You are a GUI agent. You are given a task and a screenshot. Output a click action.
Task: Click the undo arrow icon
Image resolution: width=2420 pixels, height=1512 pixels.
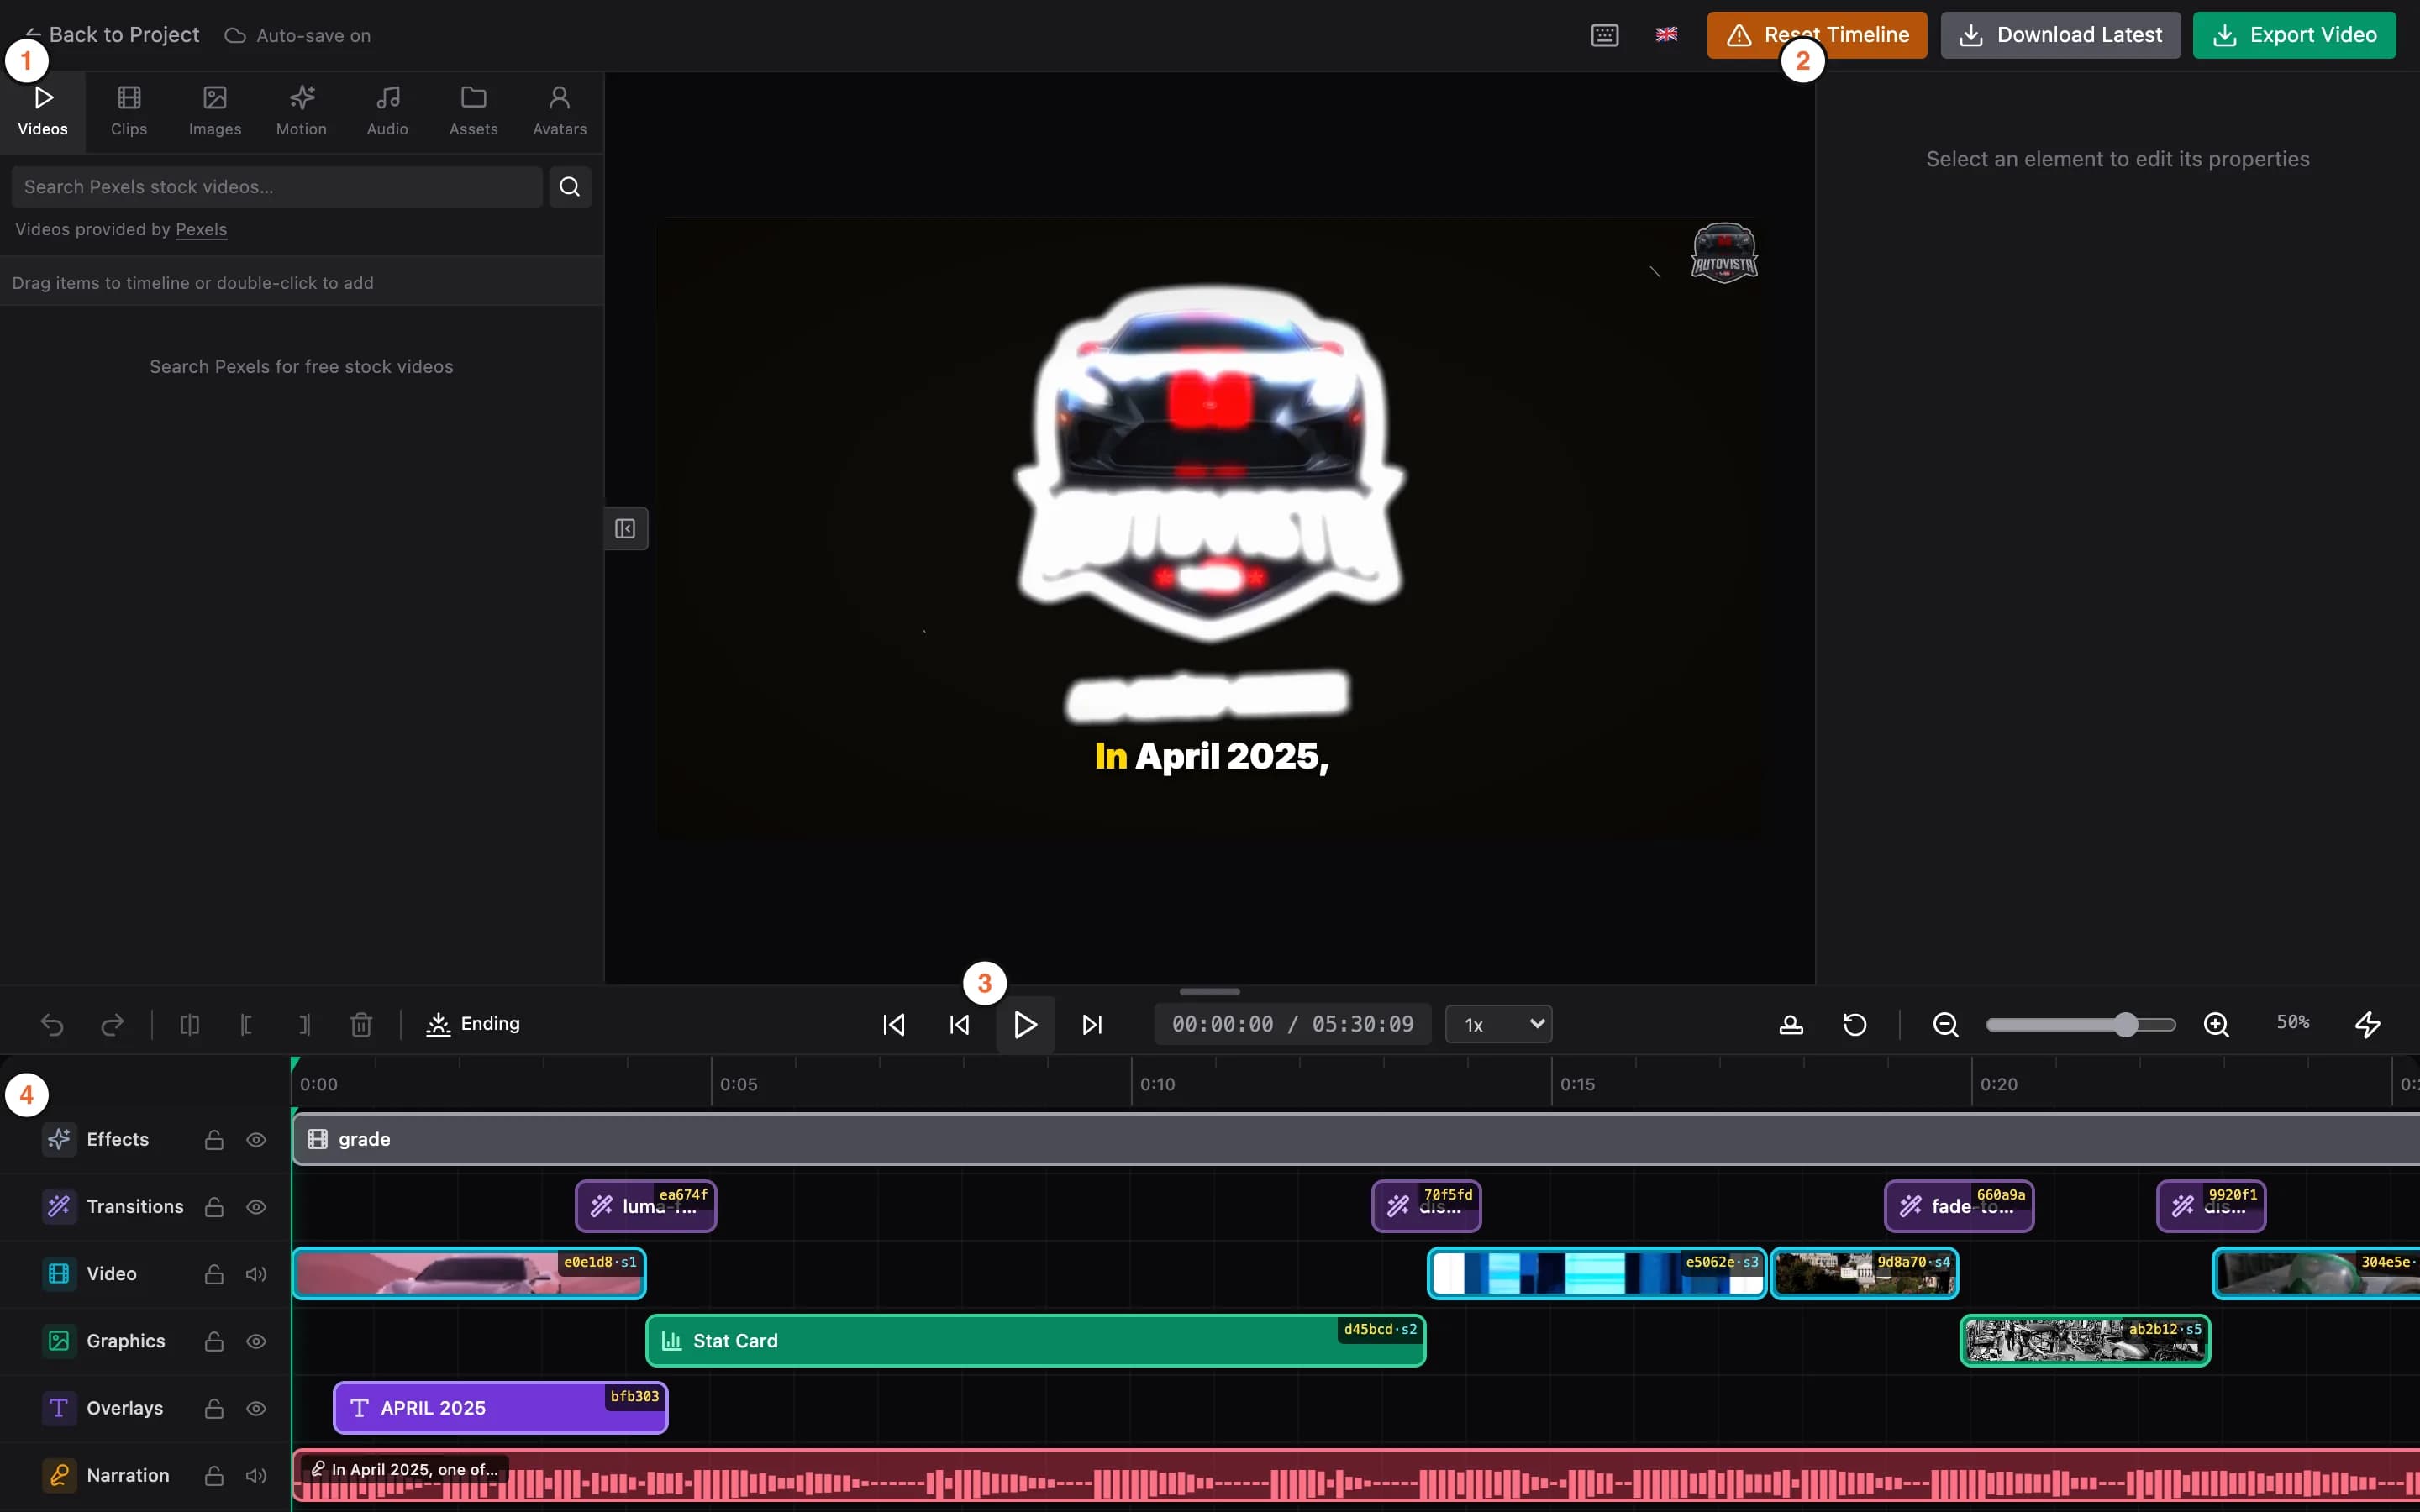(x=52, y=1024)
